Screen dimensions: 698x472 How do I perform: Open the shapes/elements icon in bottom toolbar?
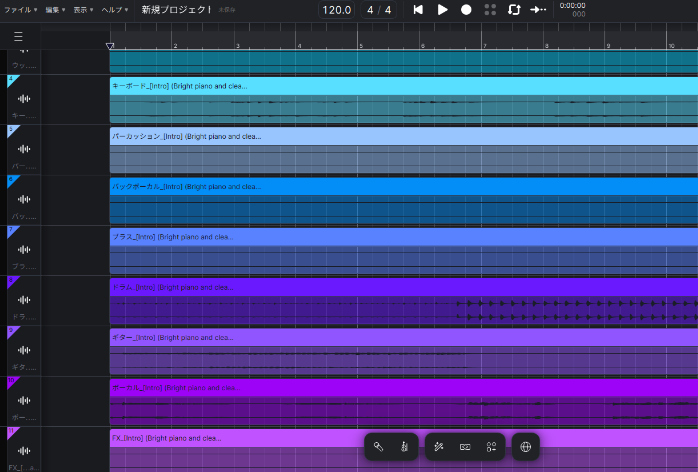tap(491, 446)
